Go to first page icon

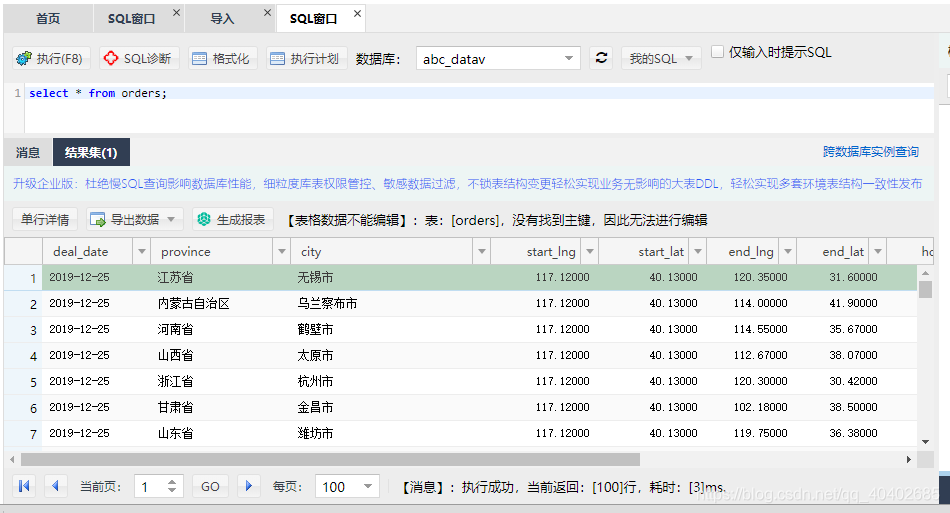pyautogui.click(x=24, y=486)
